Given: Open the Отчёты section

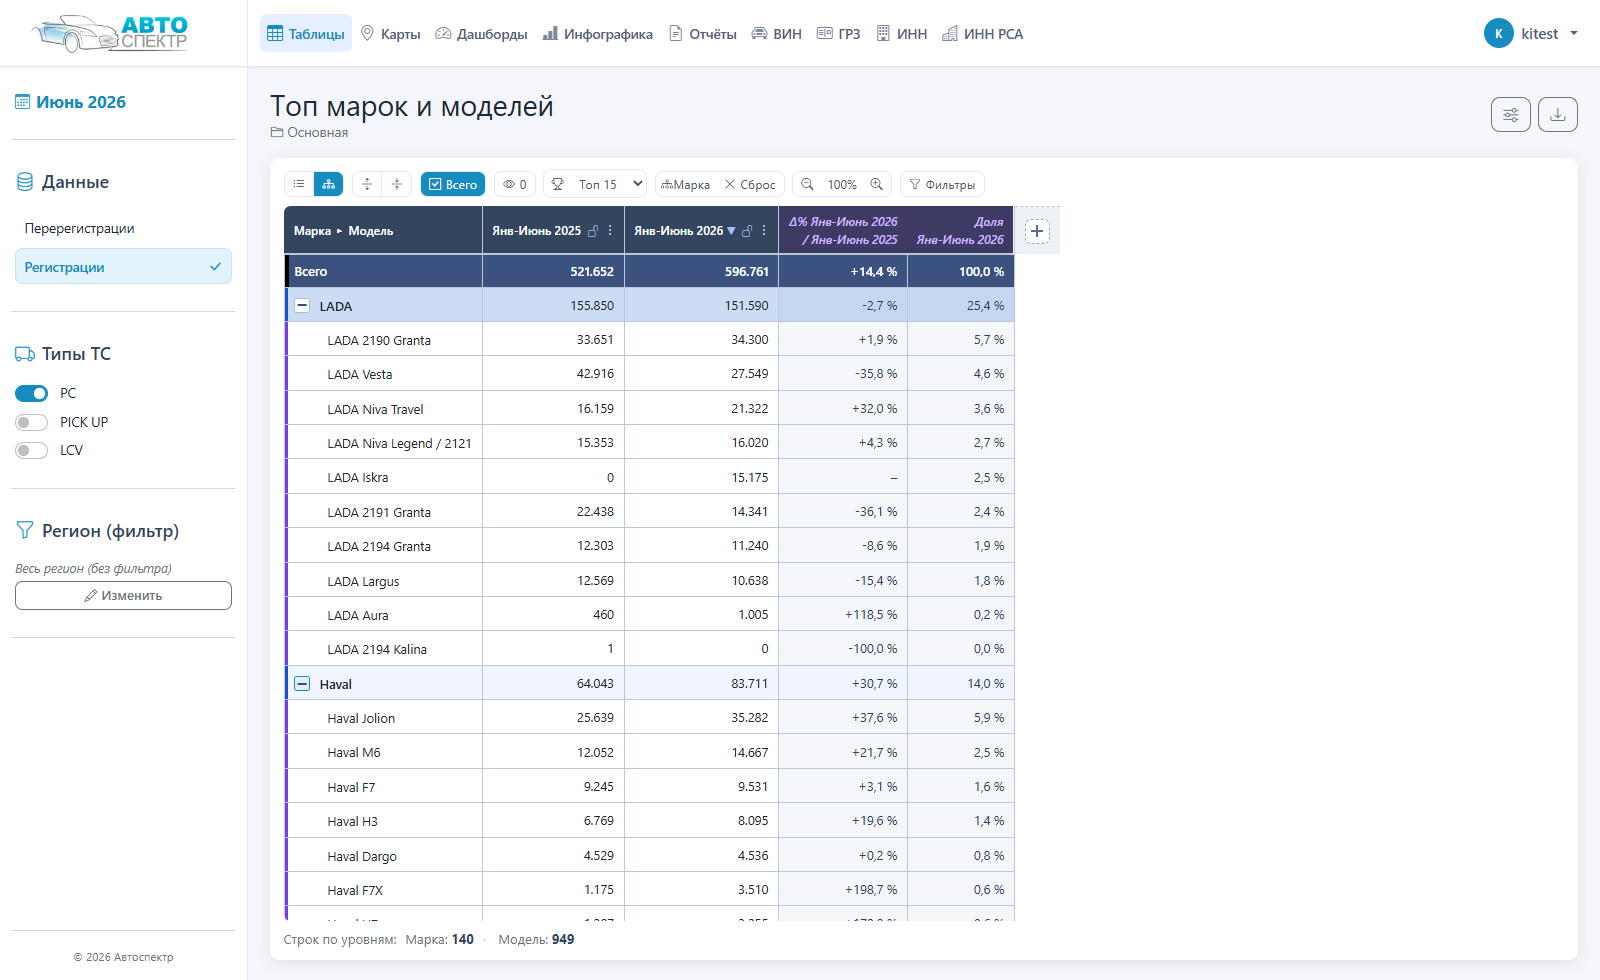Looking at the screenshot, I should pyautogui.click(x=703, y=33).
